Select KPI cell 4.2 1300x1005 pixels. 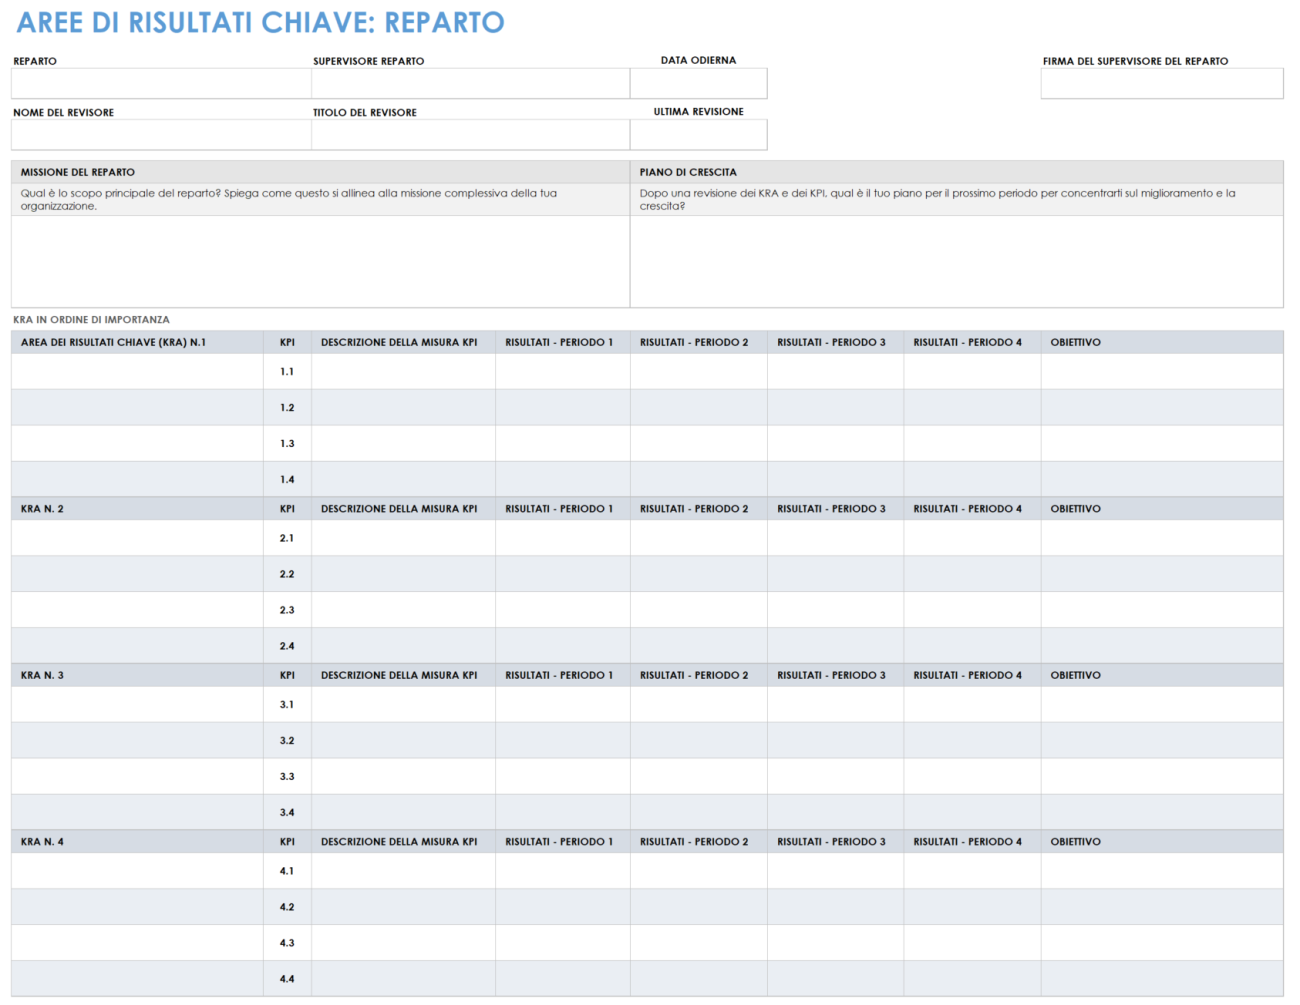[287, 907]
